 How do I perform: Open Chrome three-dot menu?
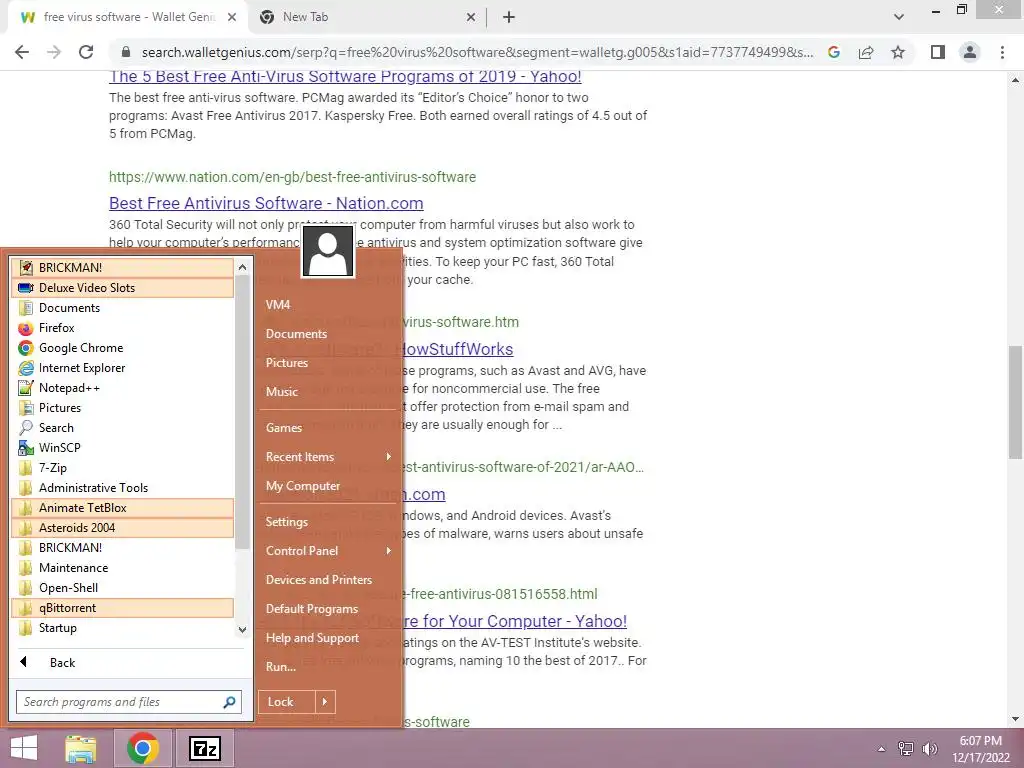[1002, 52]
